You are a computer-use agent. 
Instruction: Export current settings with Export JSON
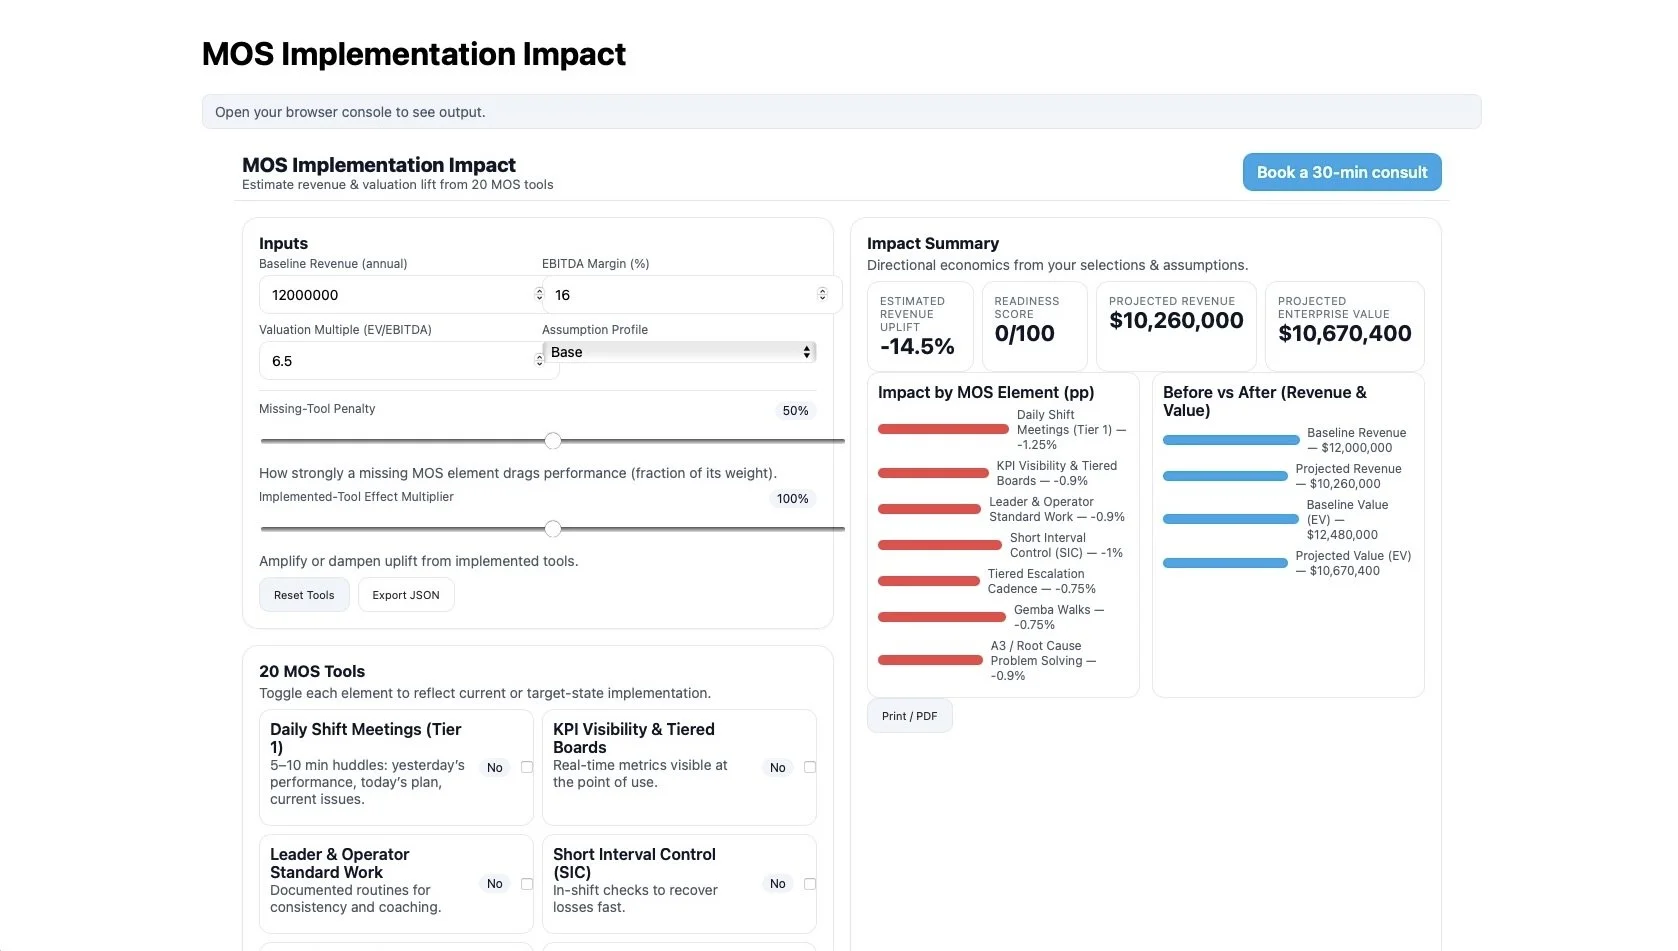click(x=405, y=594)
